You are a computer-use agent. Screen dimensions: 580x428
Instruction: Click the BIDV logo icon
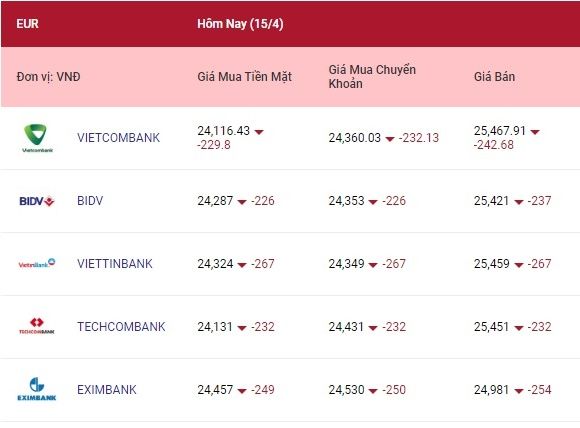coord(37,201)
